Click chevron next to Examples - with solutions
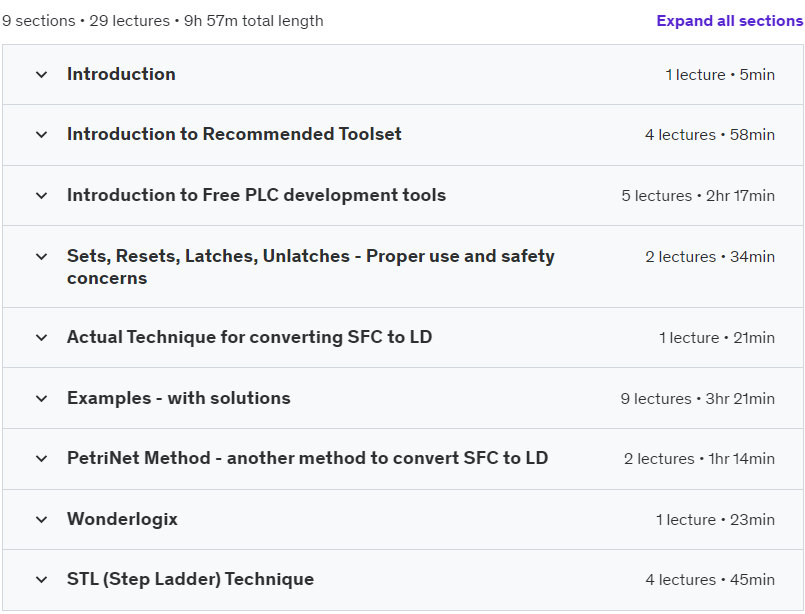Screen dimensions: 805x614 click(x=41, y=399)
